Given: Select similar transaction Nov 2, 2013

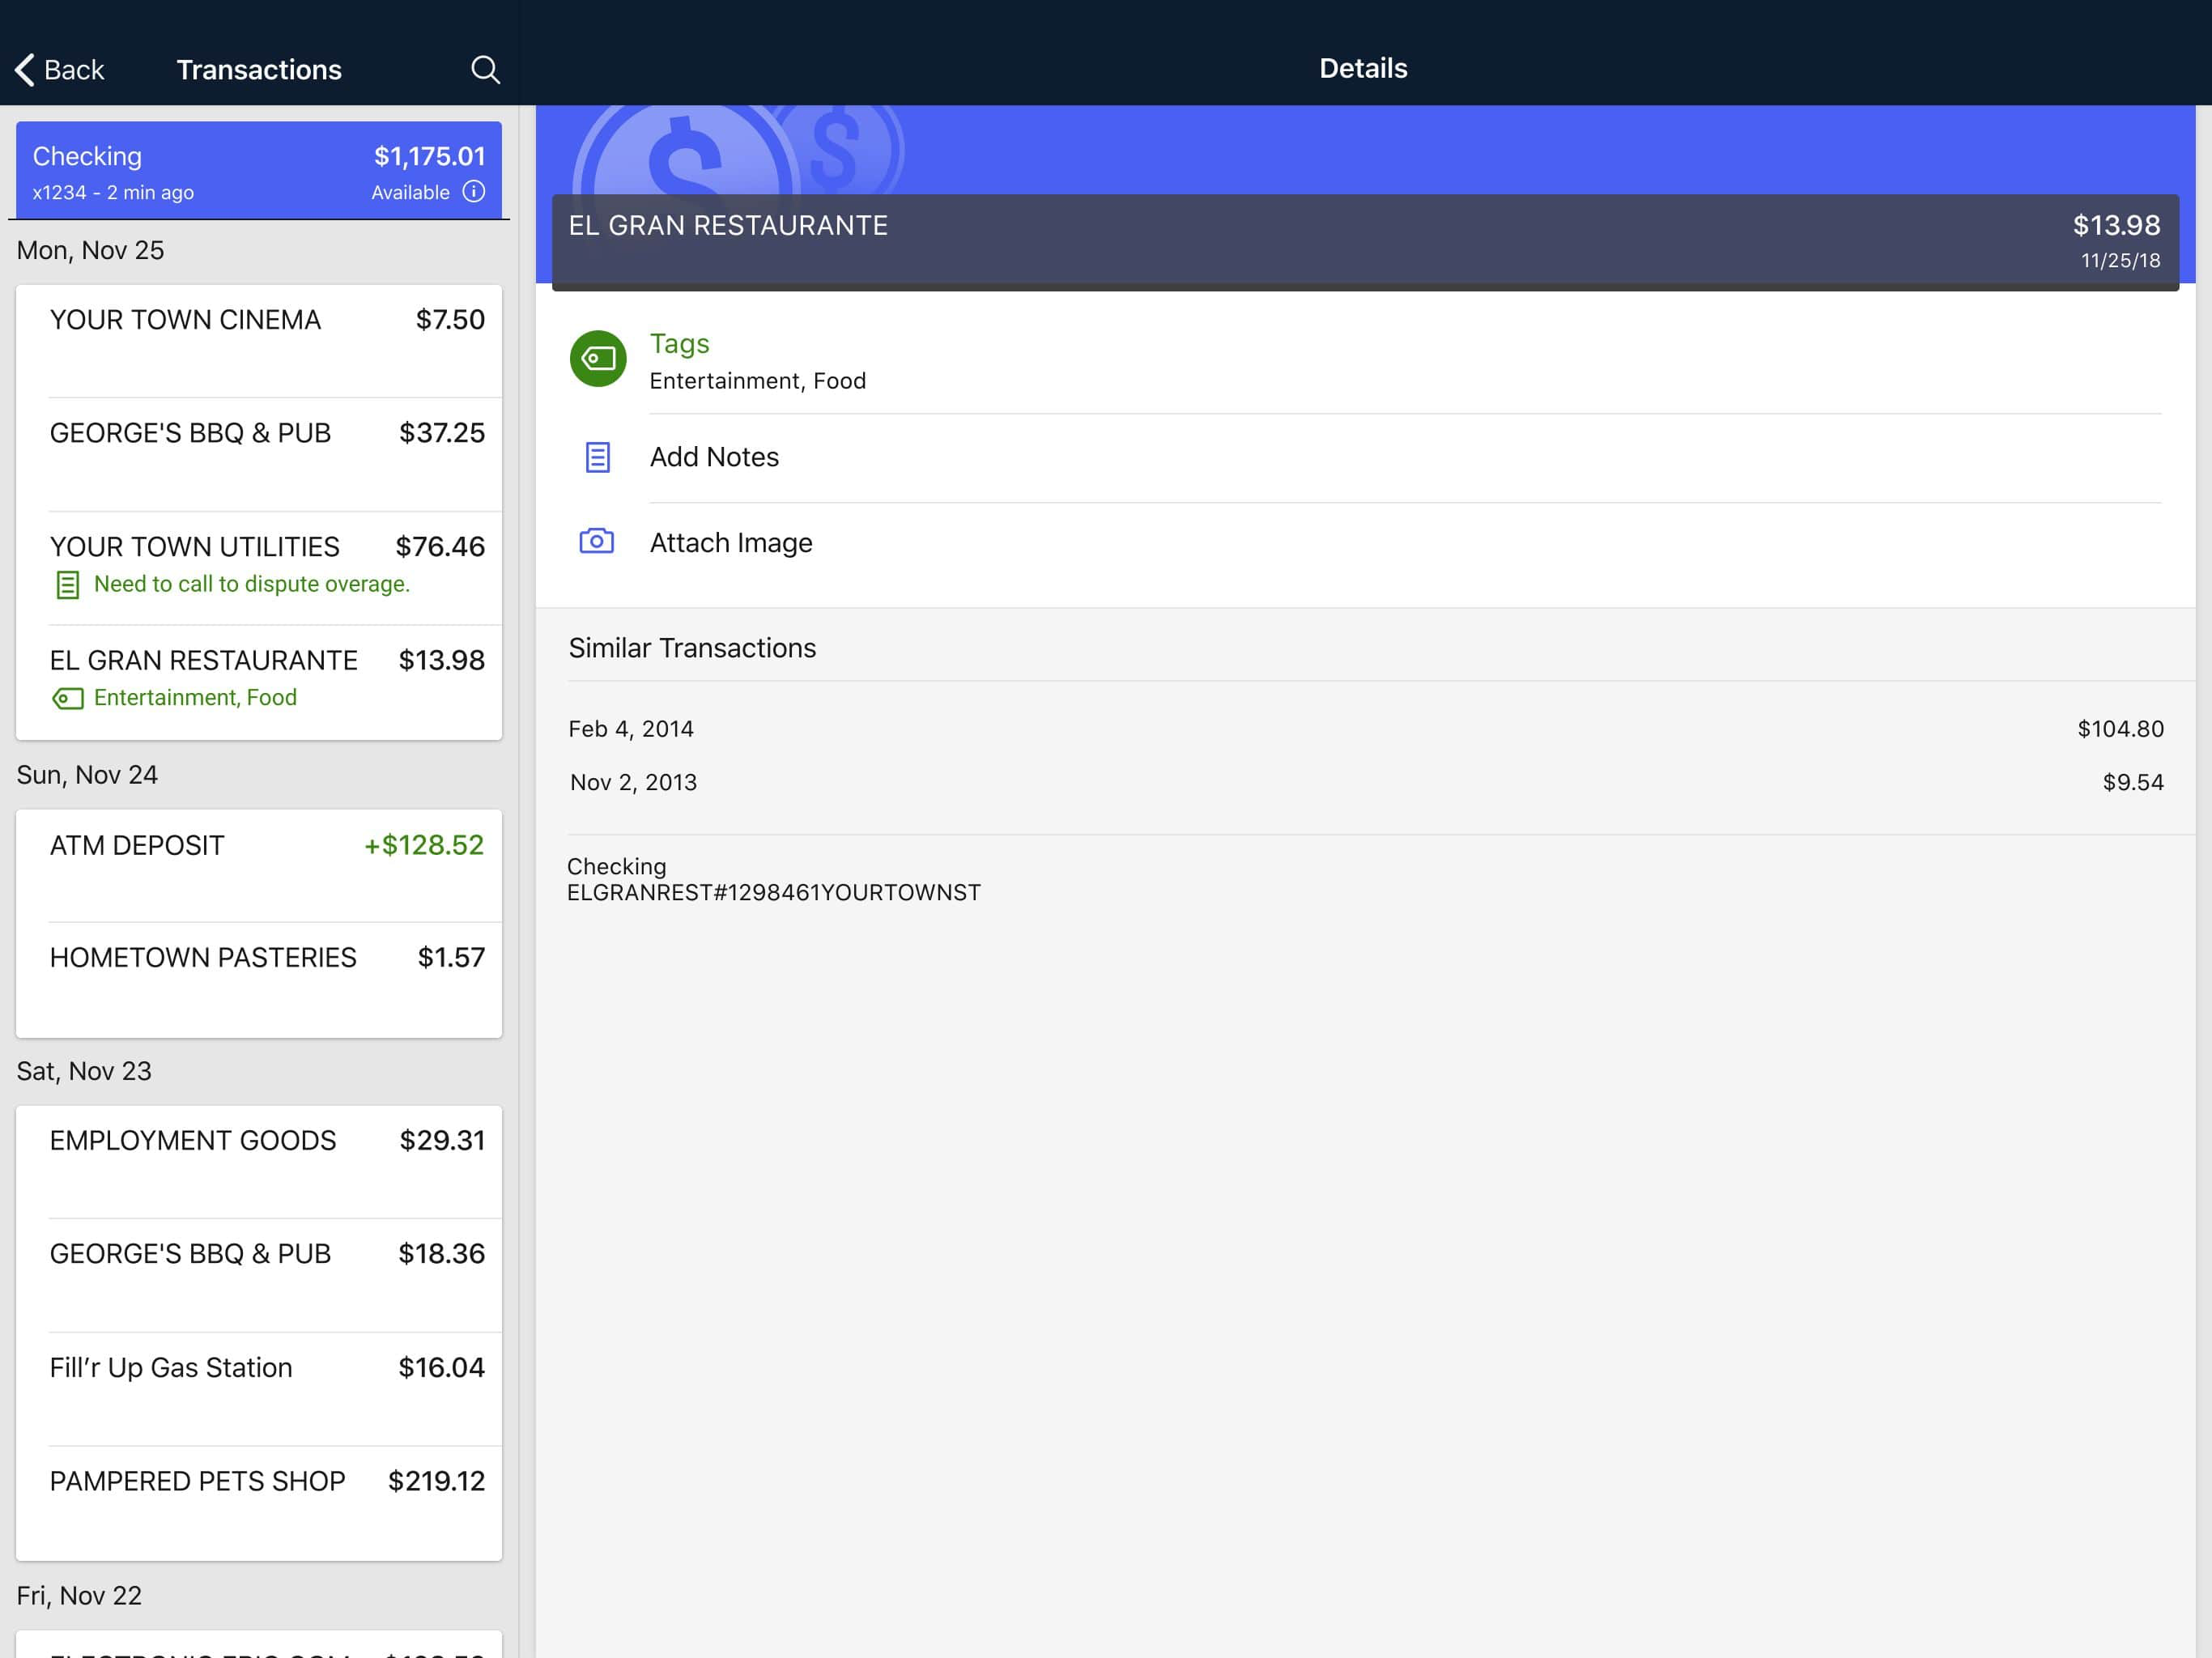Looking at the screenshot, I should pos(1366,782).
